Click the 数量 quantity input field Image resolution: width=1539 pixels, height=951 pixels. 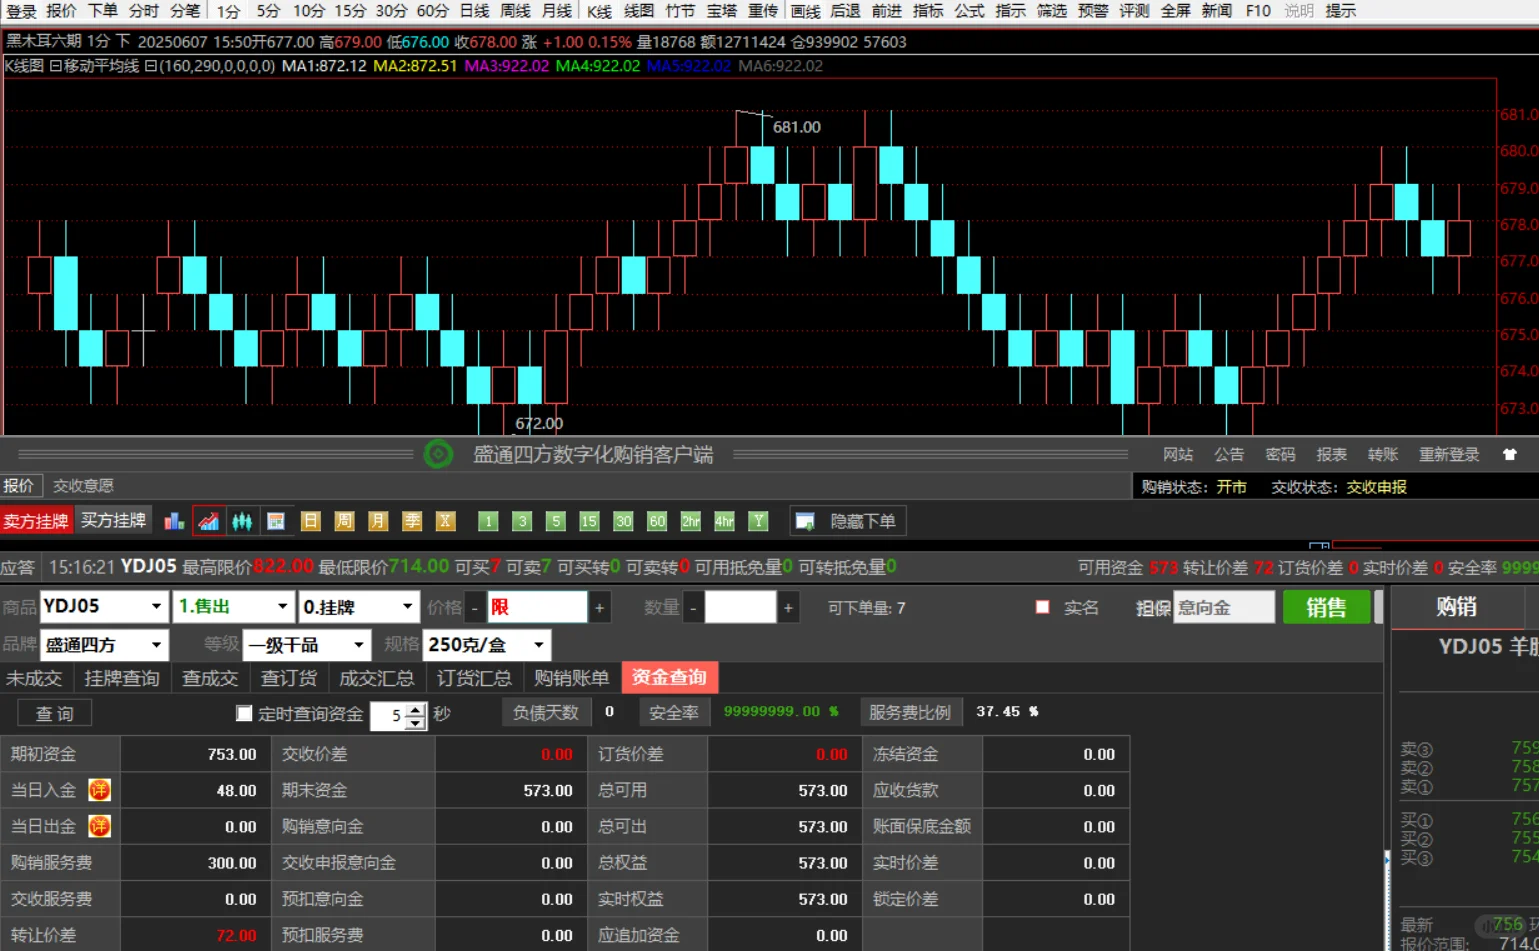click(x=740, y=607)
